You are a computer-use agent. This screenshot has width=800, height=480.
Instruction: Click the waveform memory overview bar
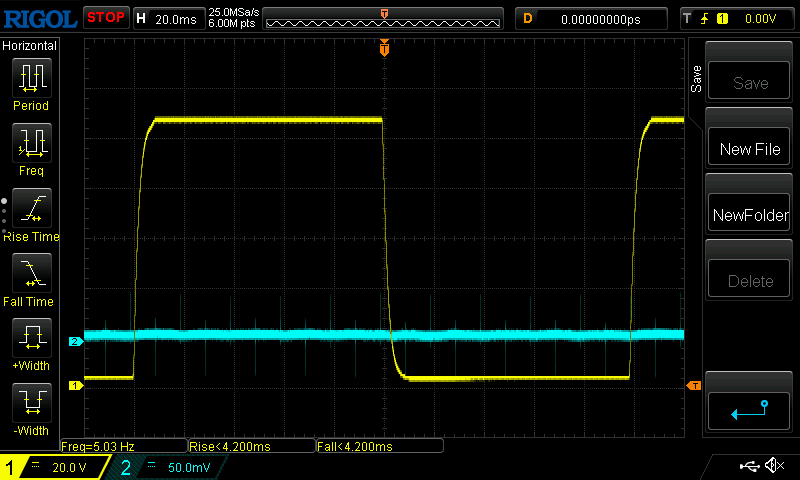384,18
